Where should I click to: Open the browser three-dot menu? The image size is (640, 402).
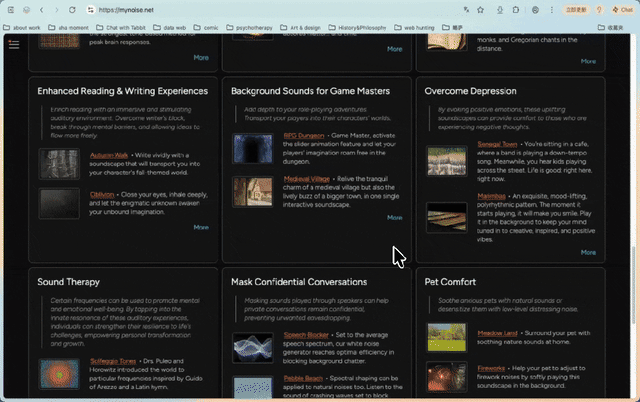click(551, 10)
